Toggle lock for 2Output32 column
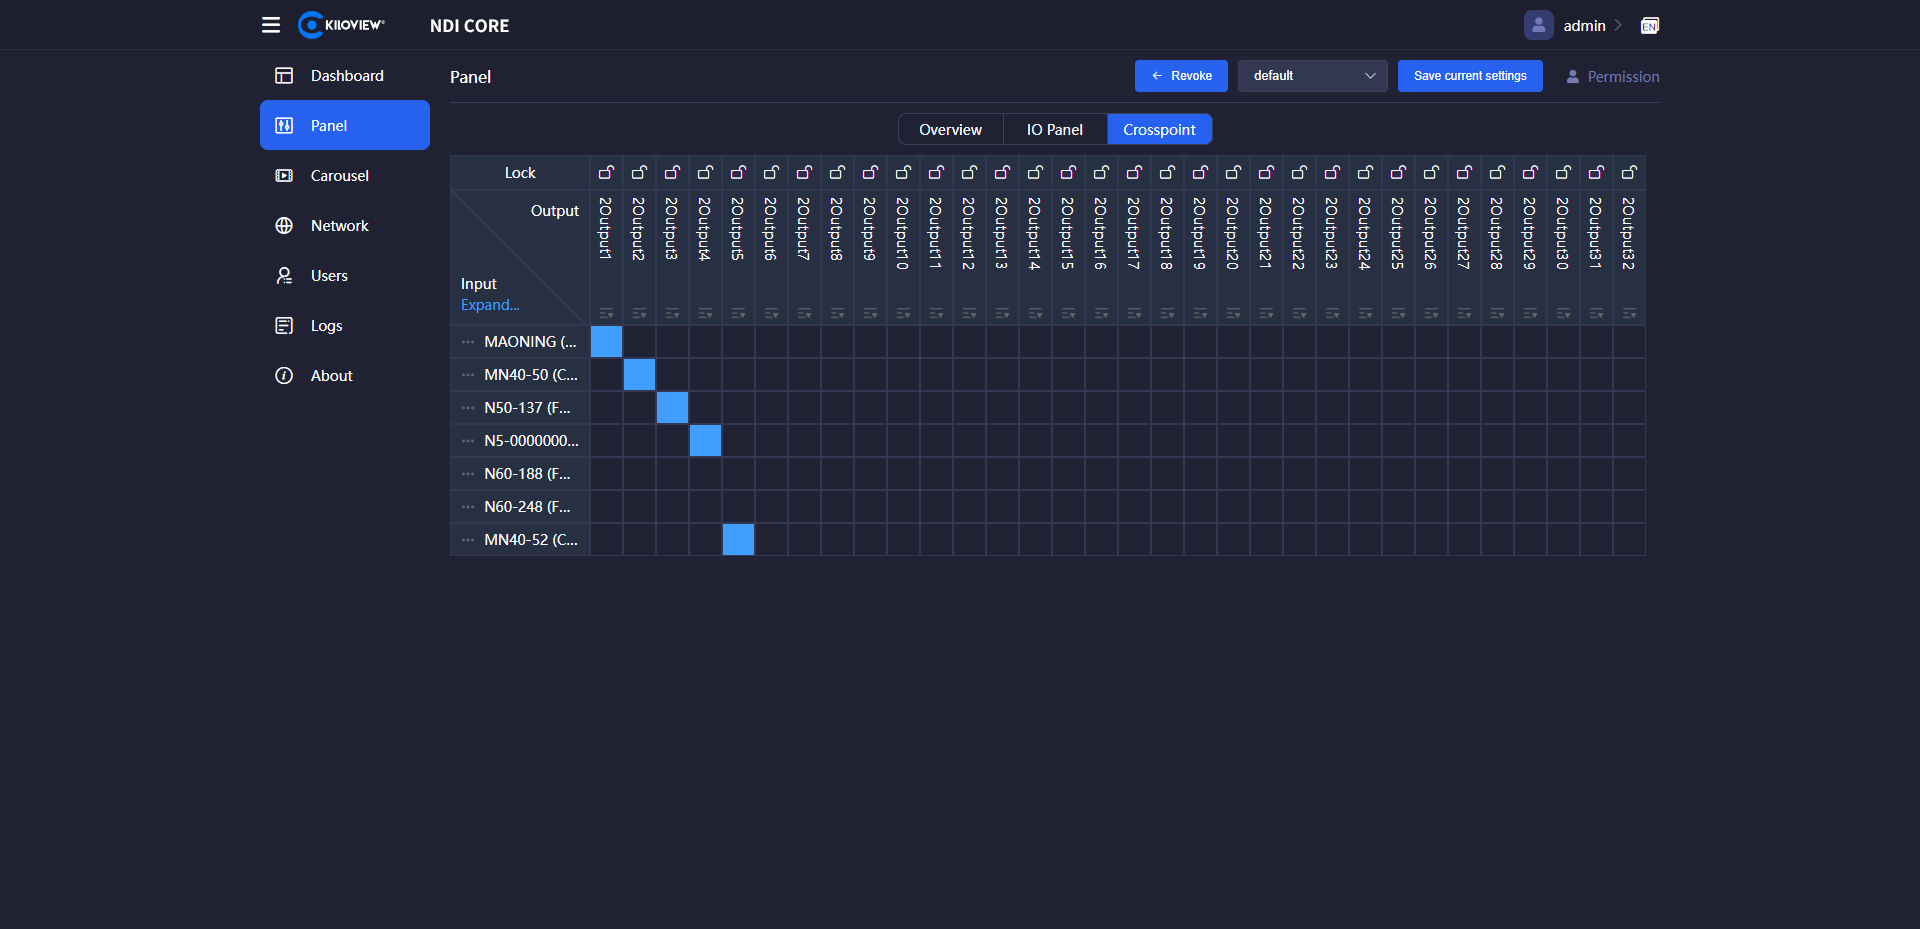The image size is (1920, 929). pos(1629,173)
